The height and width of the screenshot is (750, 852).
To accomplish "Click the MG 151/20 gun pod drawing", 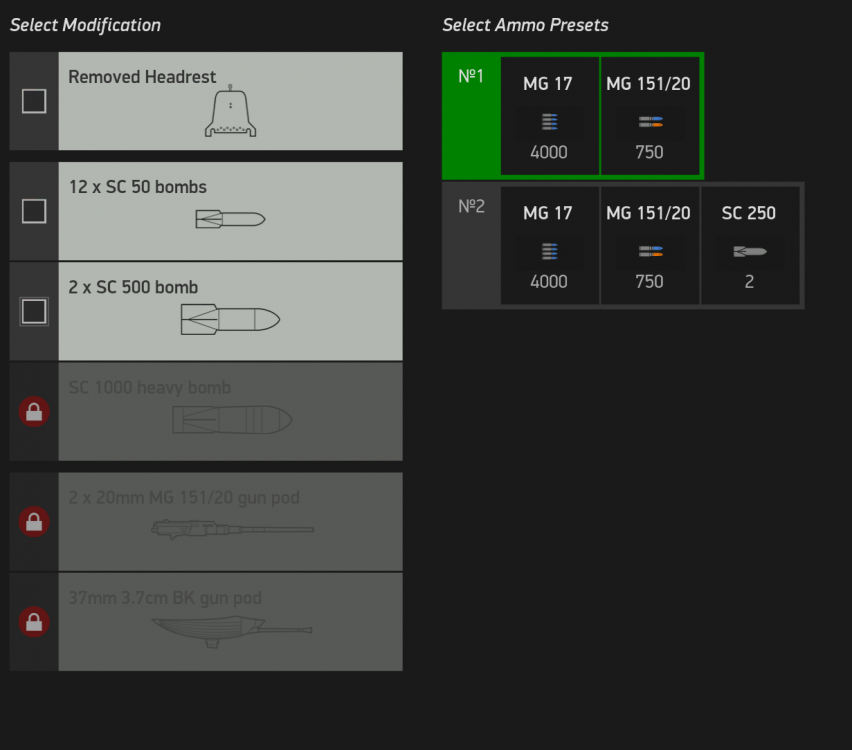I will (233, 529).
